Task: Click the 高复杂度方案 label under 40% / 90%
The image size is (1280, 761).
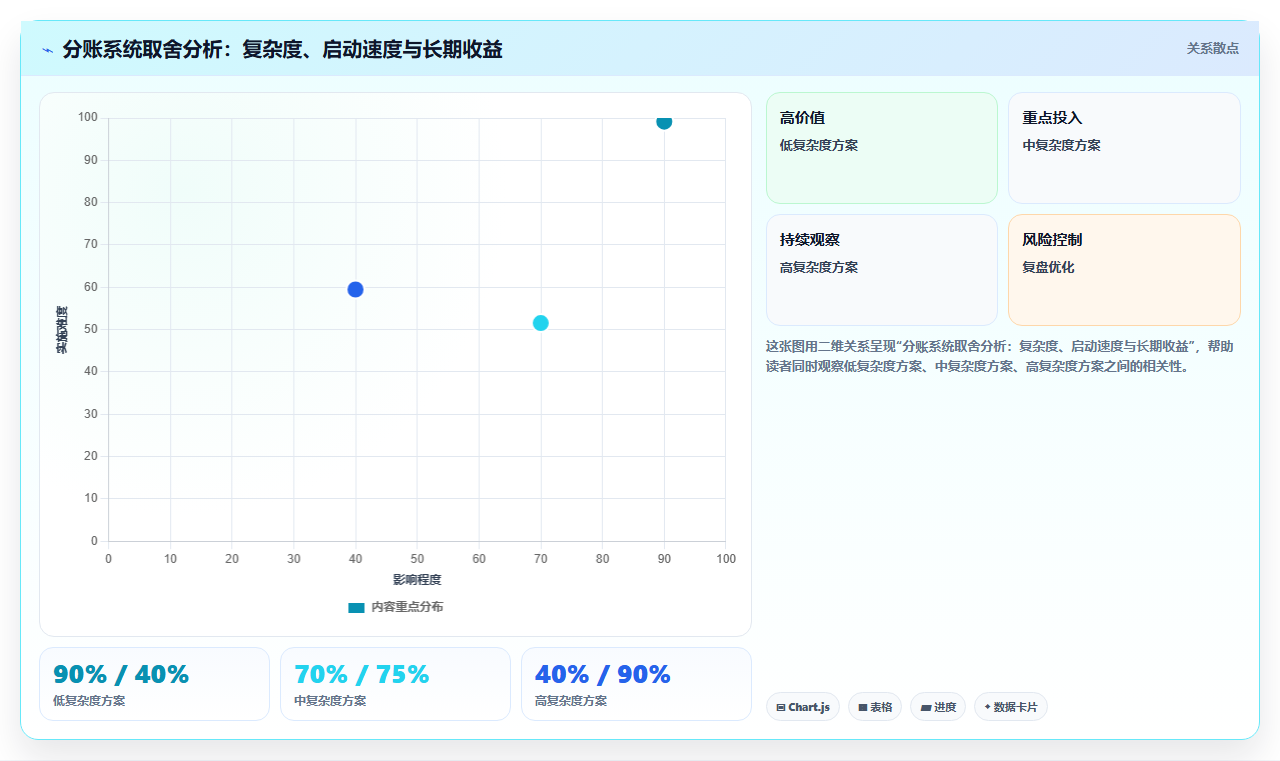Action: (x=571, y=701)
